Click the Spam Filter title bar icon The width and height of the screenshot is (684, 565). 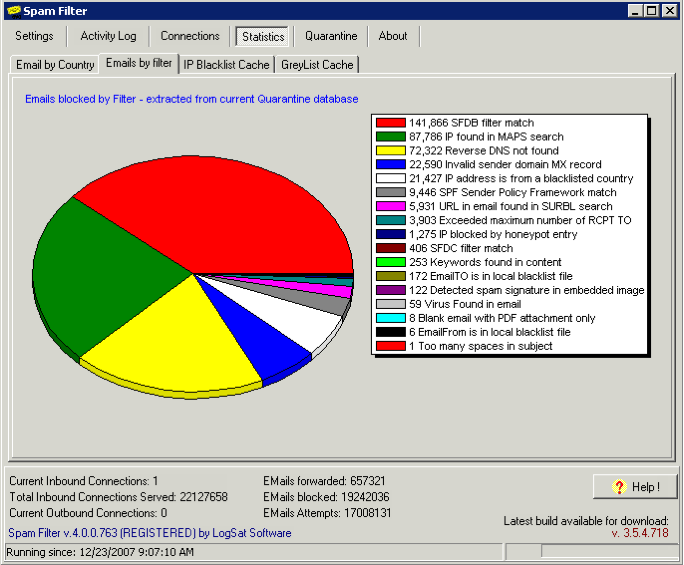coord(12,11)
